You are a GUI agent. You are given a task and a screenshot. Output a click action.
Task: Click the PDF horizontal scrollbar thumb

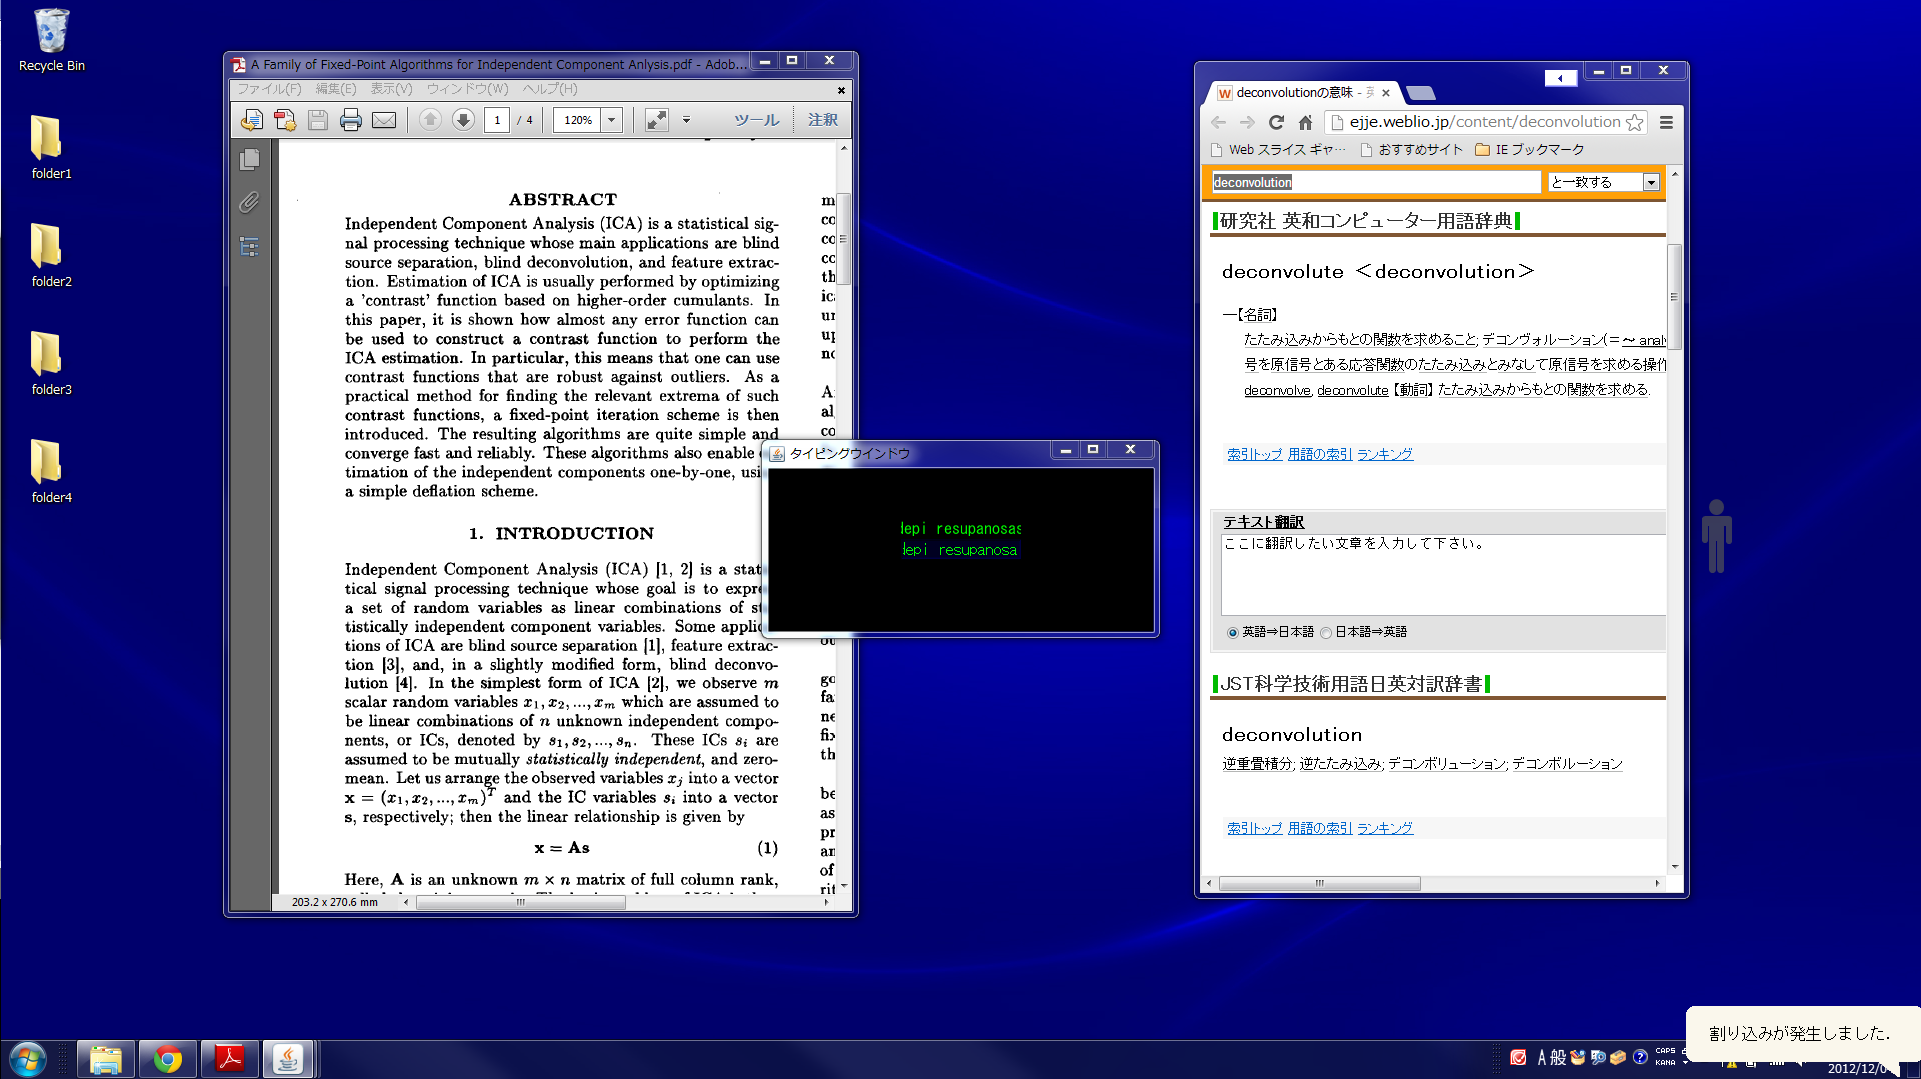point(520,902)
